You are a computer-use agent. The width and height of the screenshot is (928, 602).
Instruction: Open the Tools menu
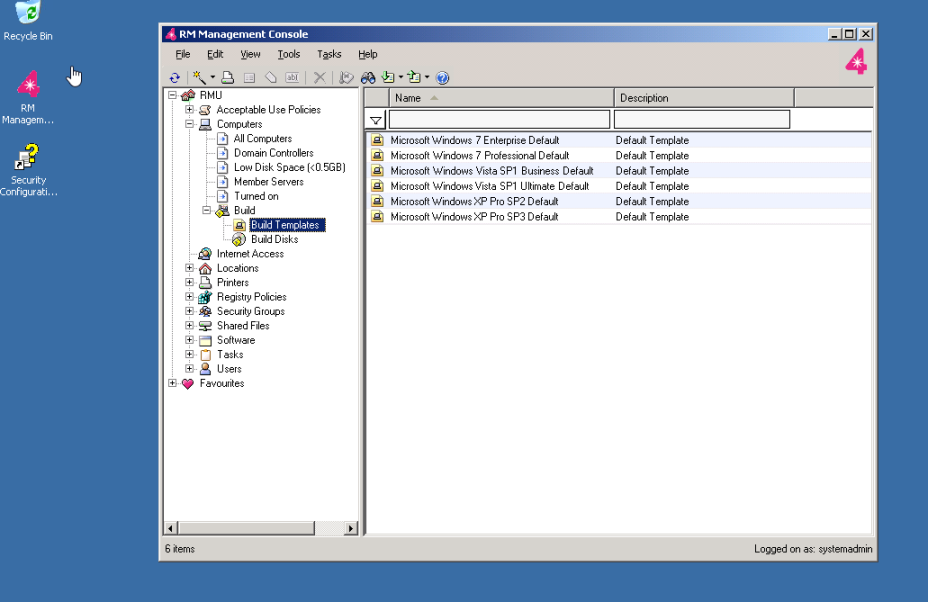pyautogui.click(x=289, y=54)
